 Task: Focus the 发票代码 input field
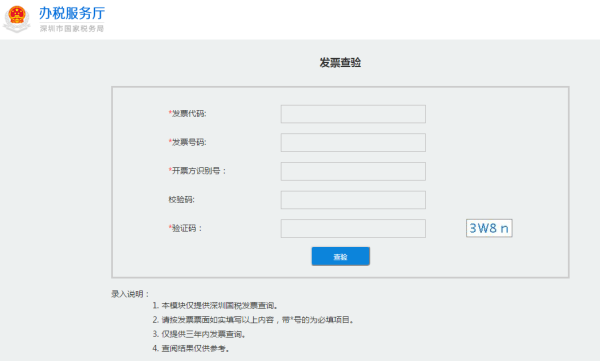353,114
